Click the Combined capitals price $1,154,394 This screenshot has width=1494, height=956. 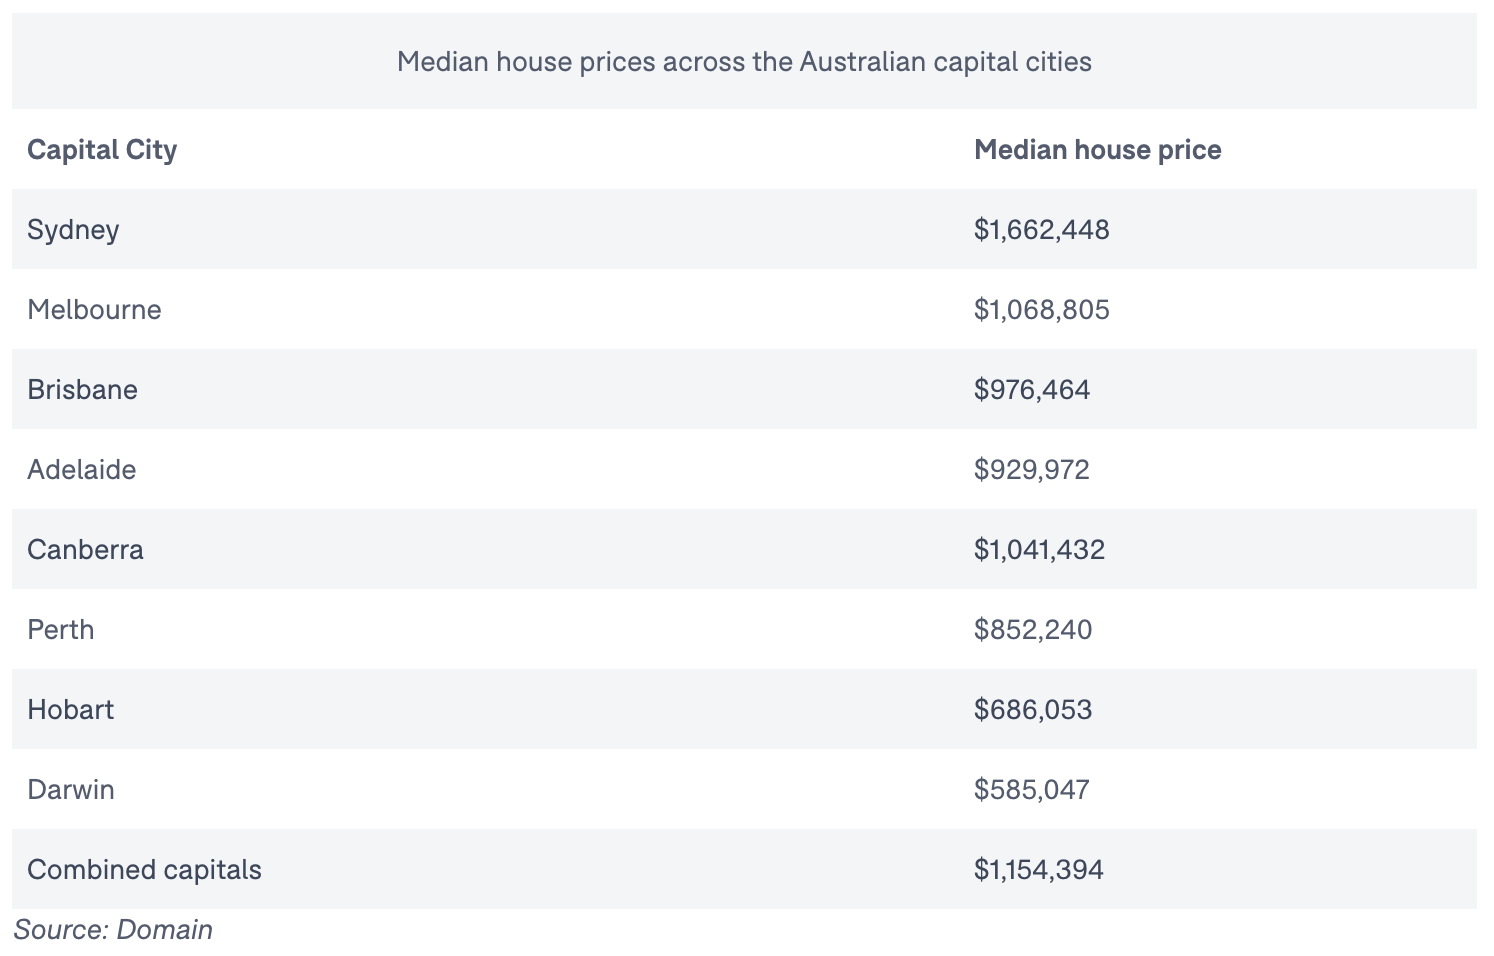(1038, 870)
